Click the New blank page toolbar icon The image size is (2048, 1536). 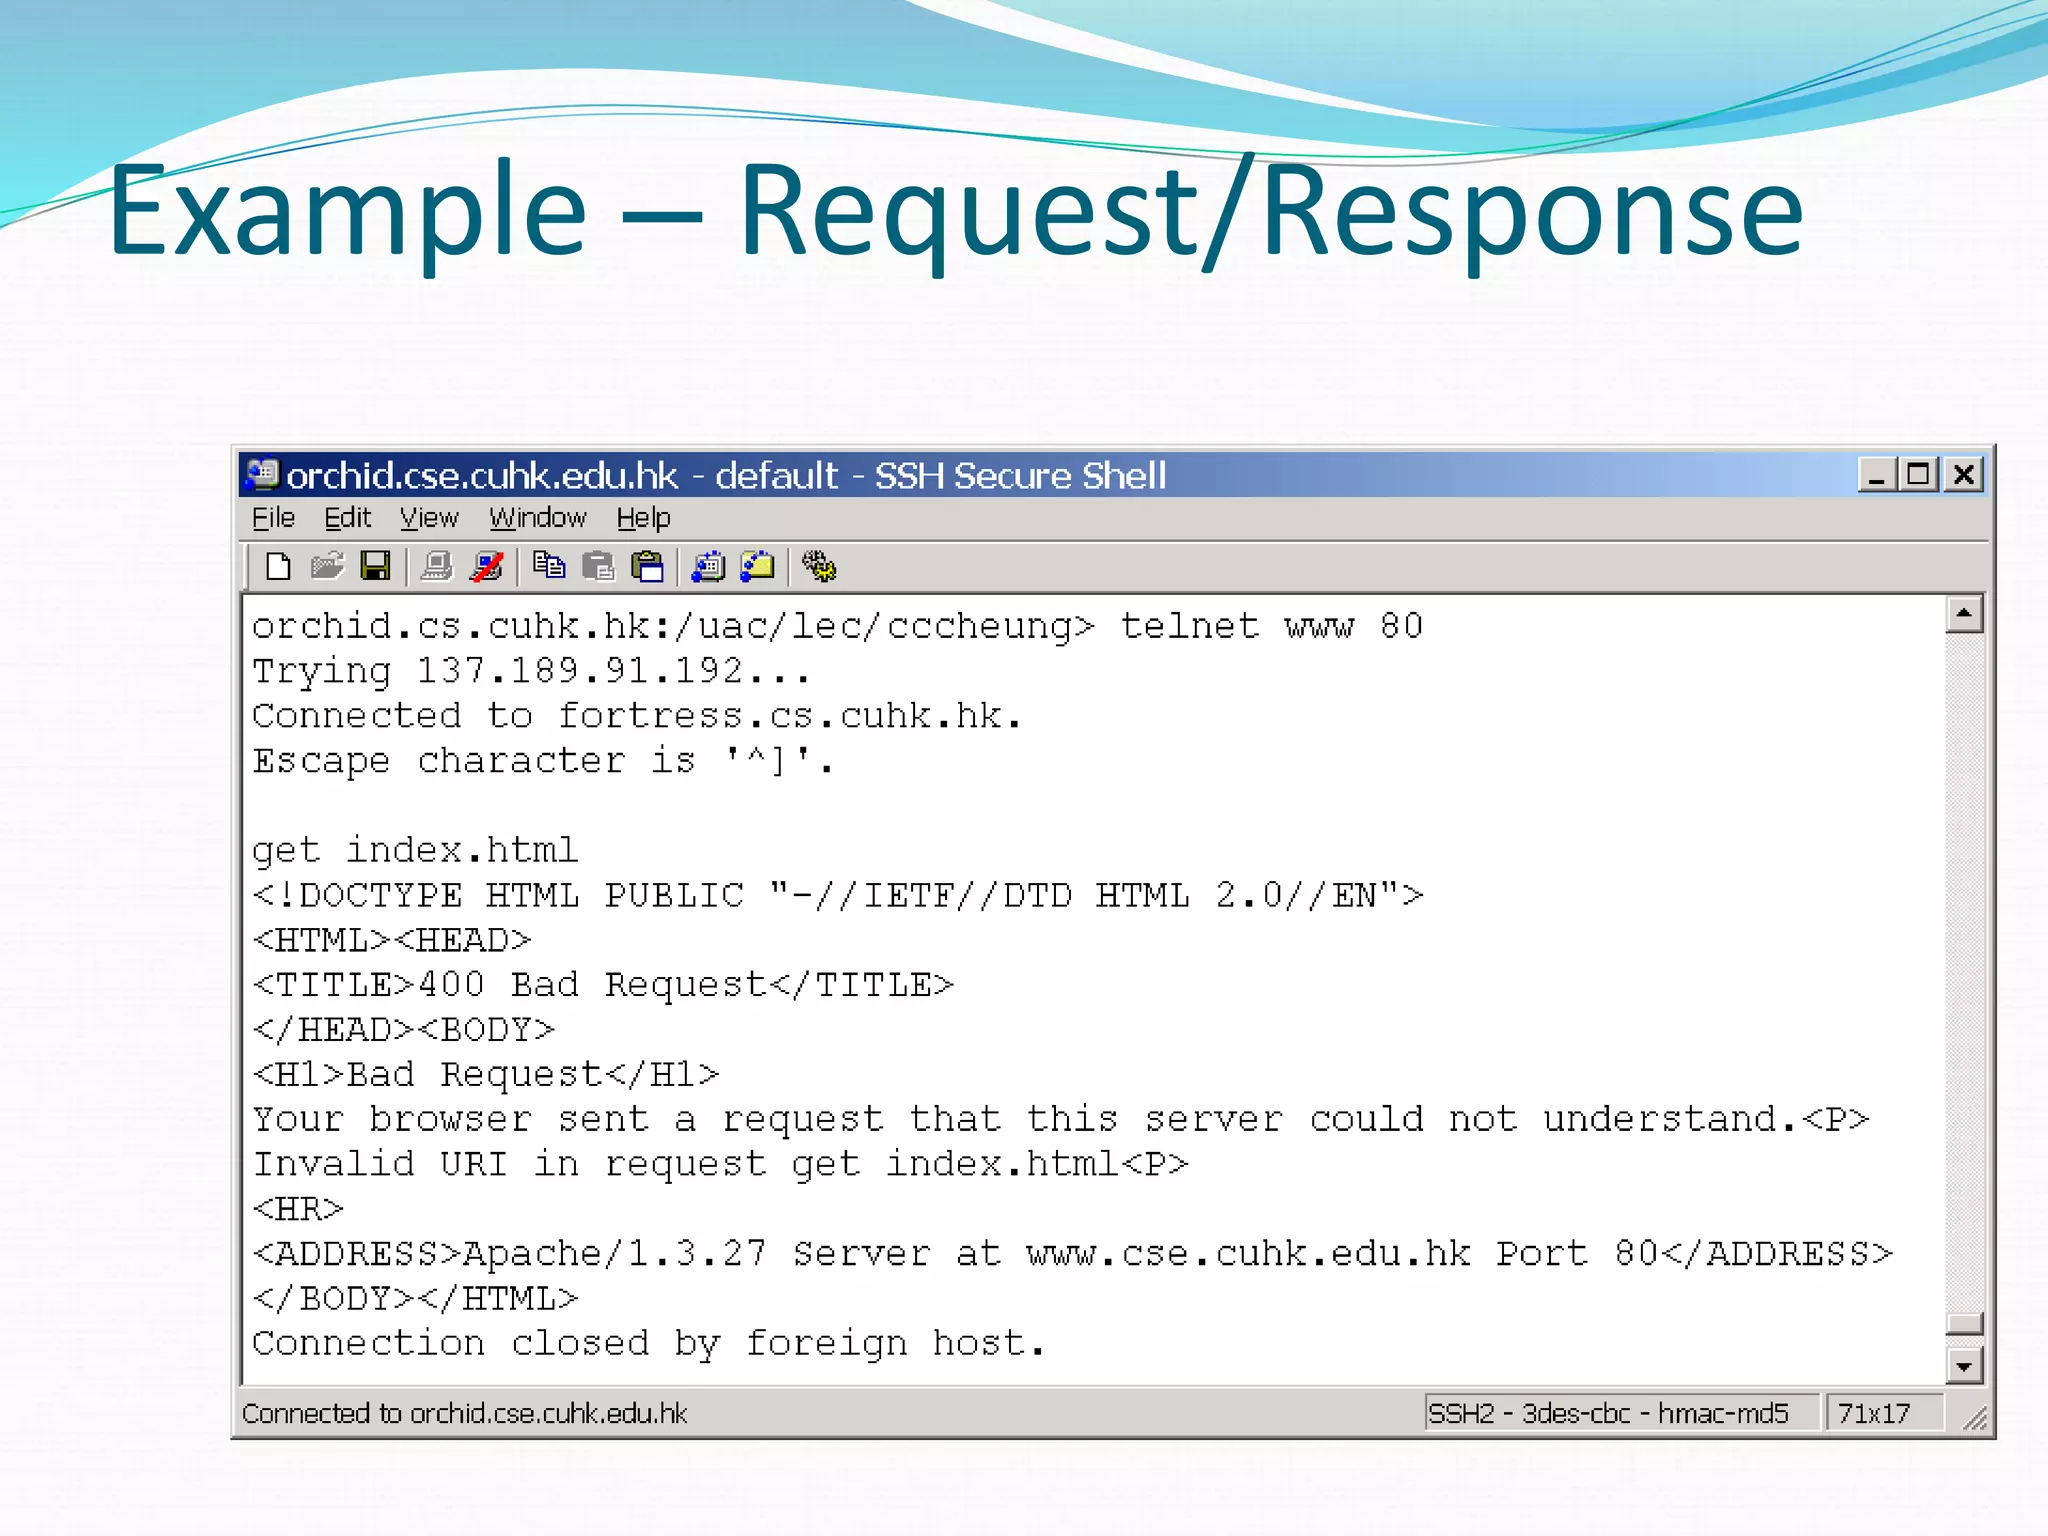278,567
